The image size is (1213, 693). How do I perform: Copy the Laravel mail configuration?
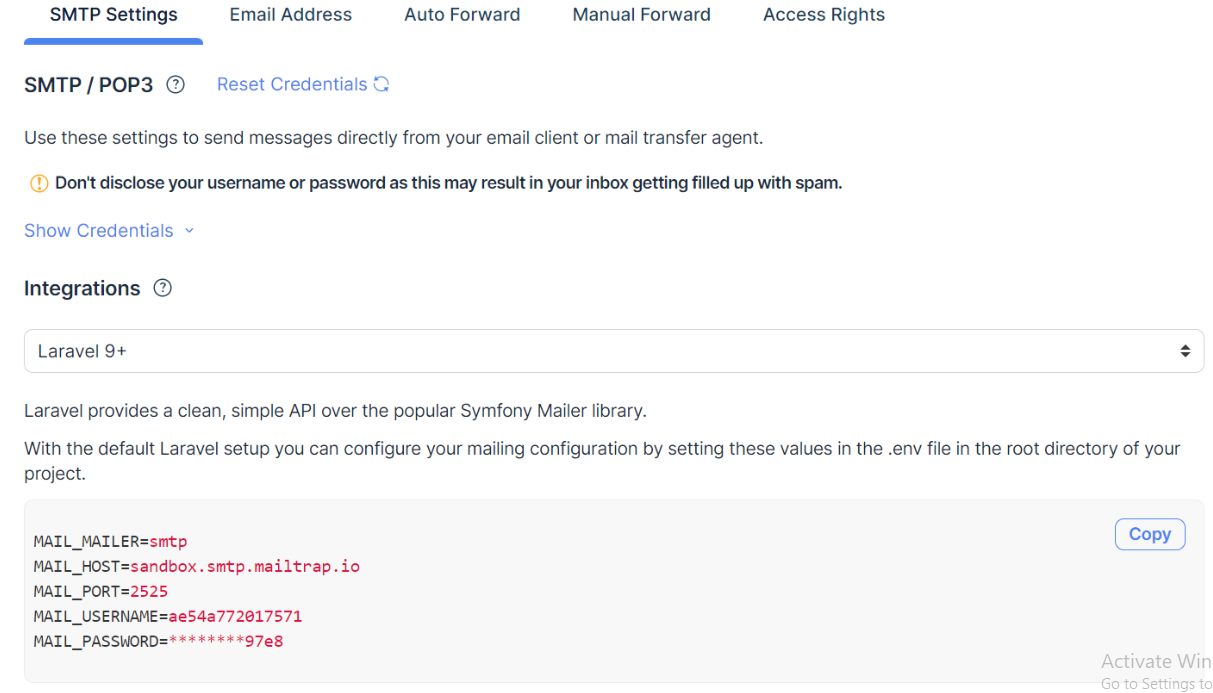[1149, 534]
